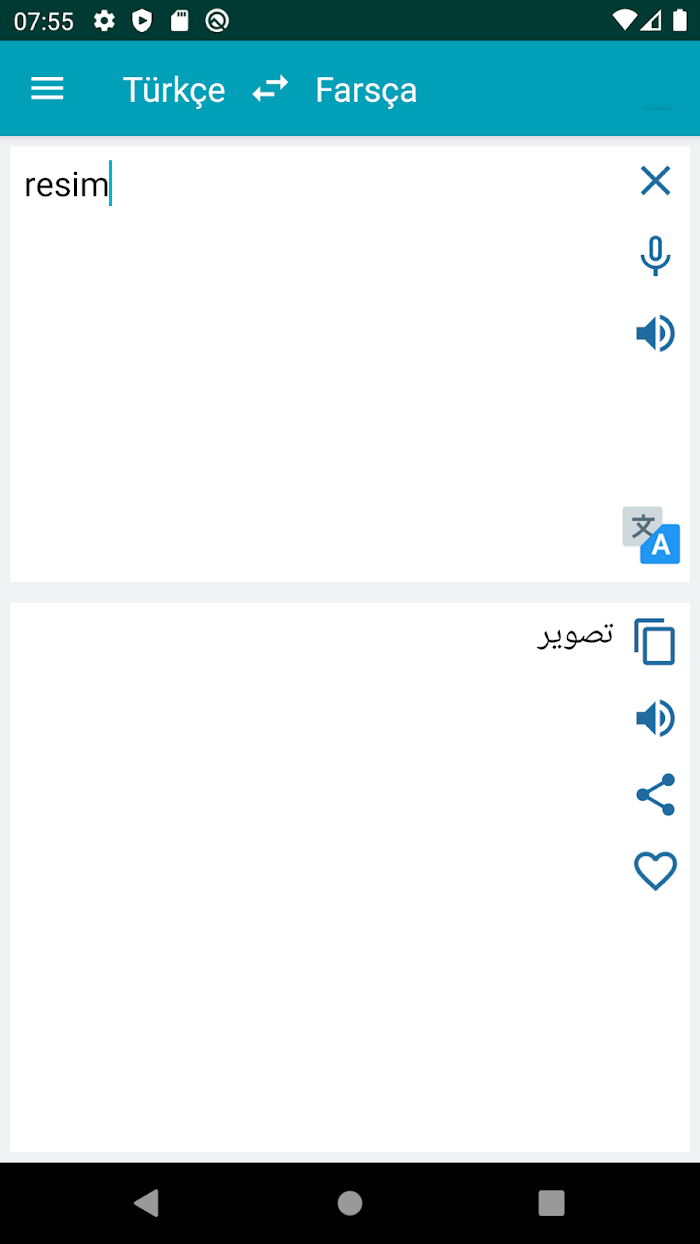700x1244 pixels.
Task: Tap the settings gear in status bar
Action: [105, 20]
